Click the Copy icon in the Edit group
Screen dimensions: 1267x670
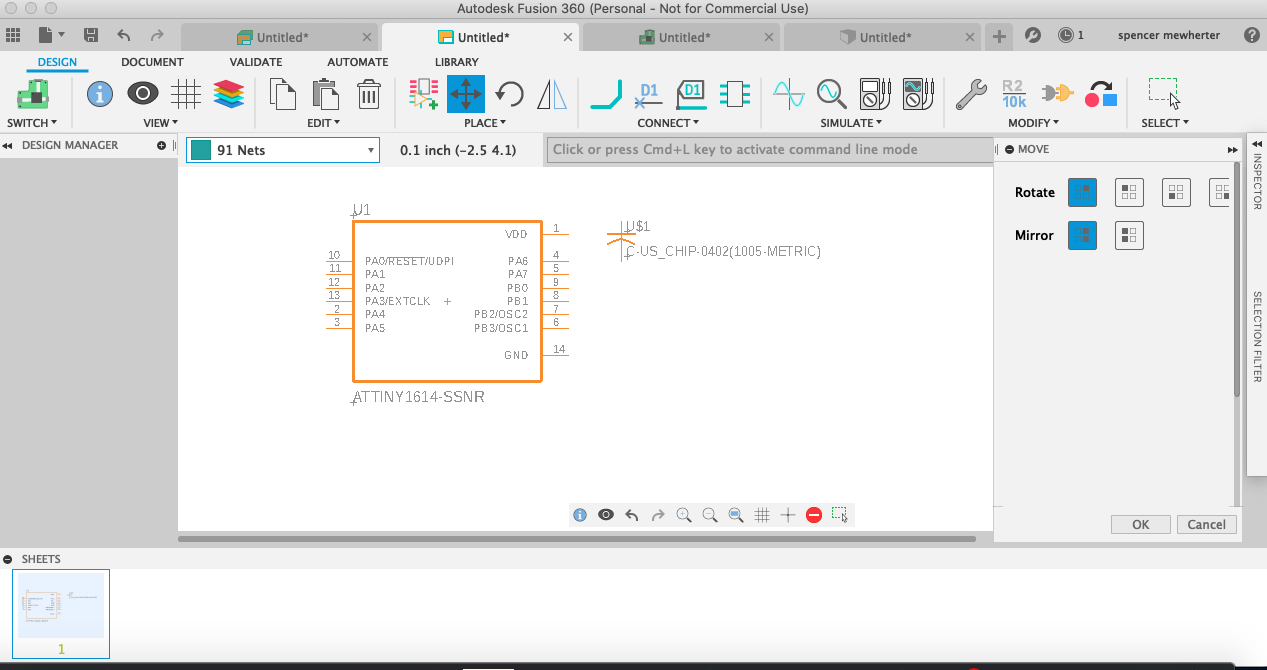point(284,95)
